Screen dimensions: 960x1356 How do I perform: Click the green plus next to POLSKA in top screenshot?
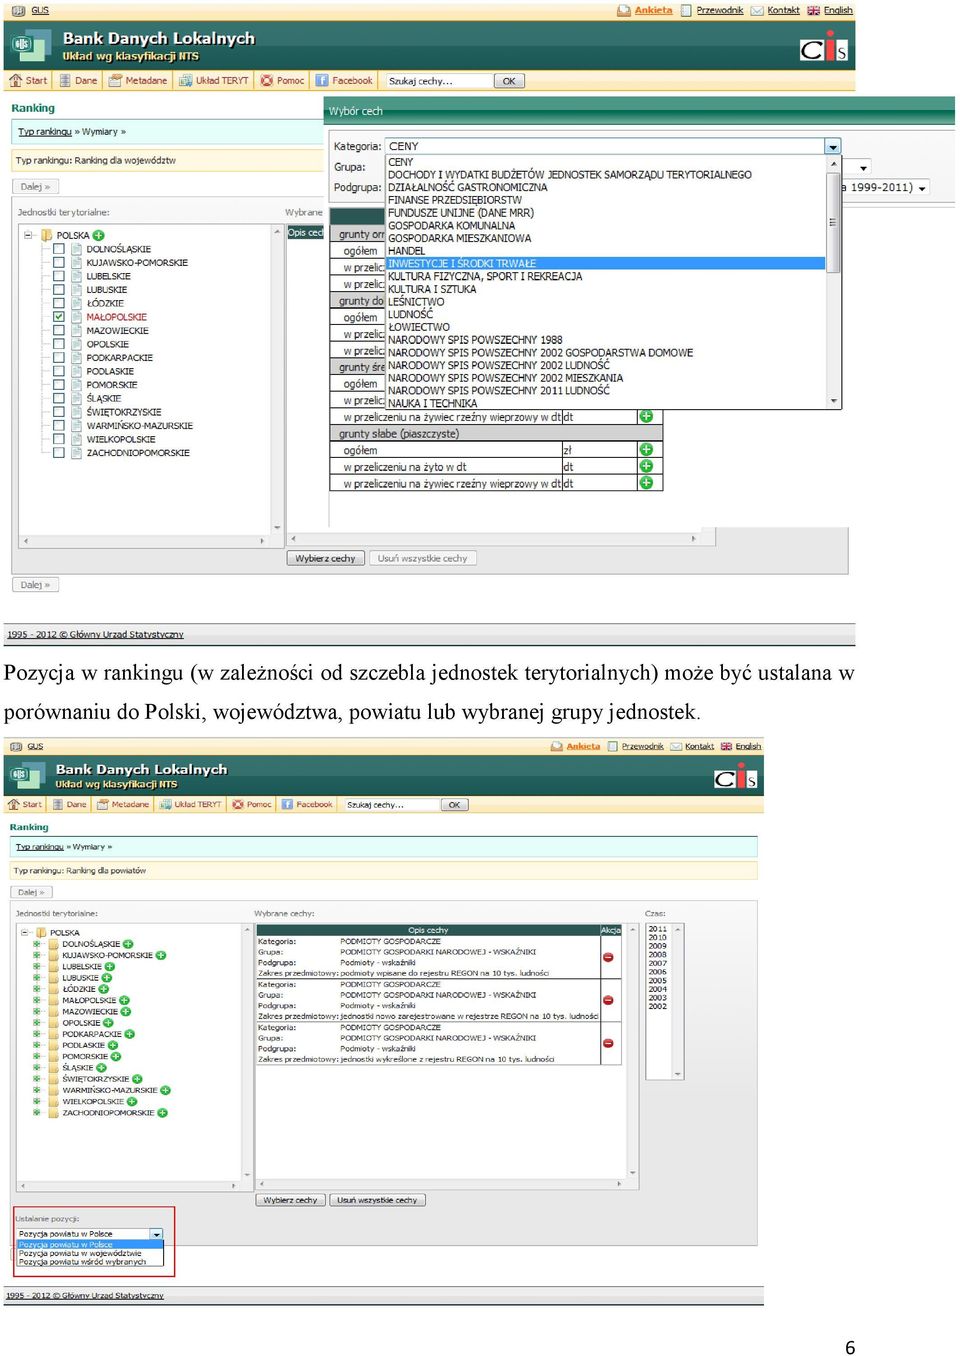tap(98, 236)
